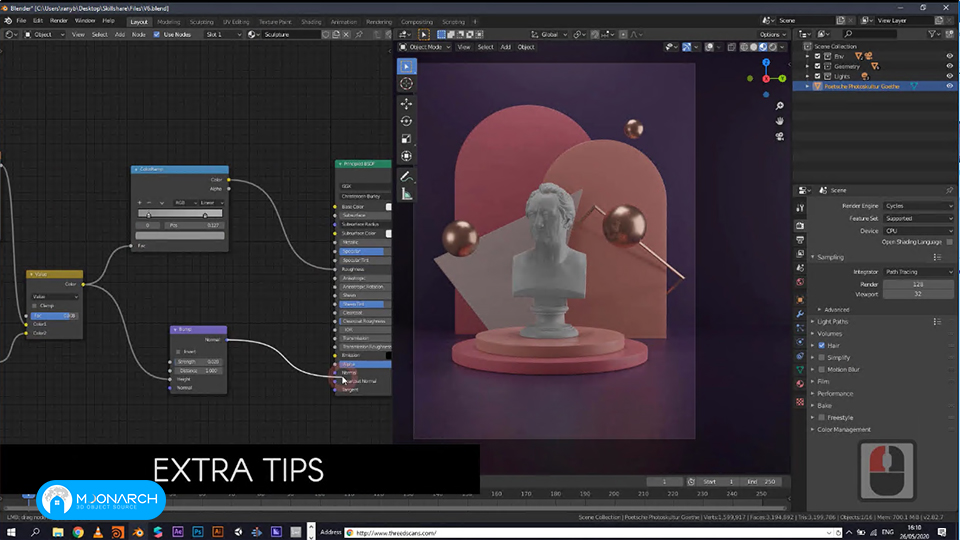Select the Annotate pencil tool
Image resolution: width=960 pixels, height=540 pixels.
point(407,176)
